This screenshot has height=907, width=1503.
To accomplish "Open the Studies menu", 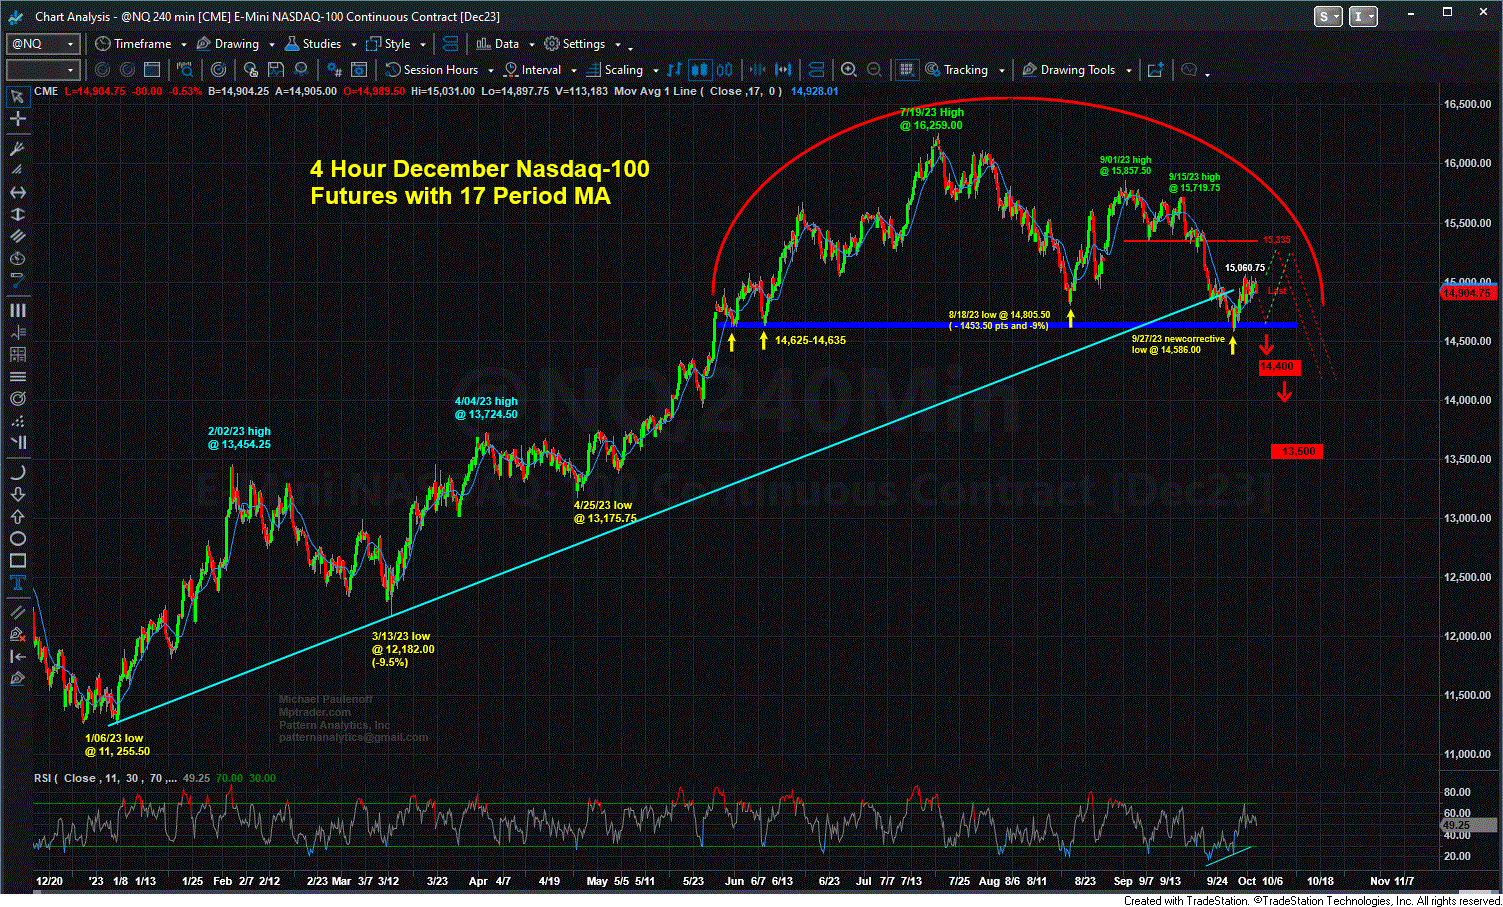I will [x=312, y=44].
